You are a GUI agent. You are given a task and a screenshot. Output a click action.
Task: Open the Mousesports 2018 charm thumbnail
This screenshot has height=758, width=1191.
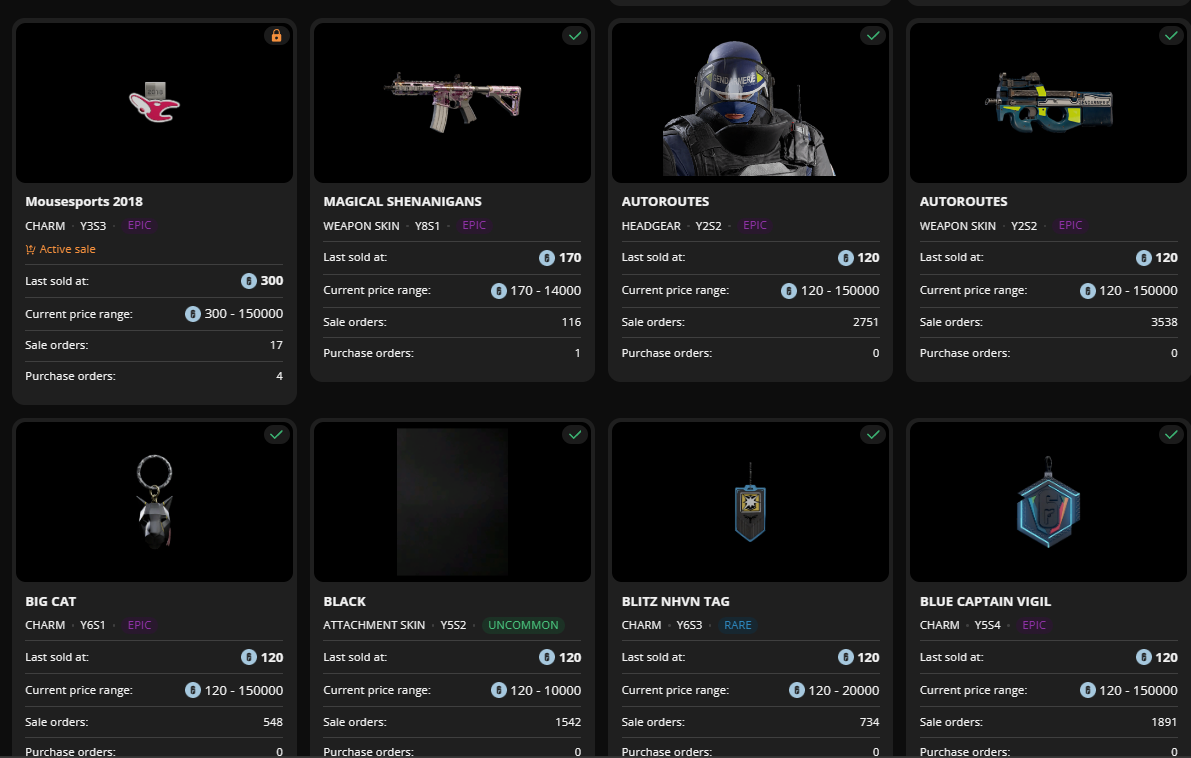[x=154, y=102]
